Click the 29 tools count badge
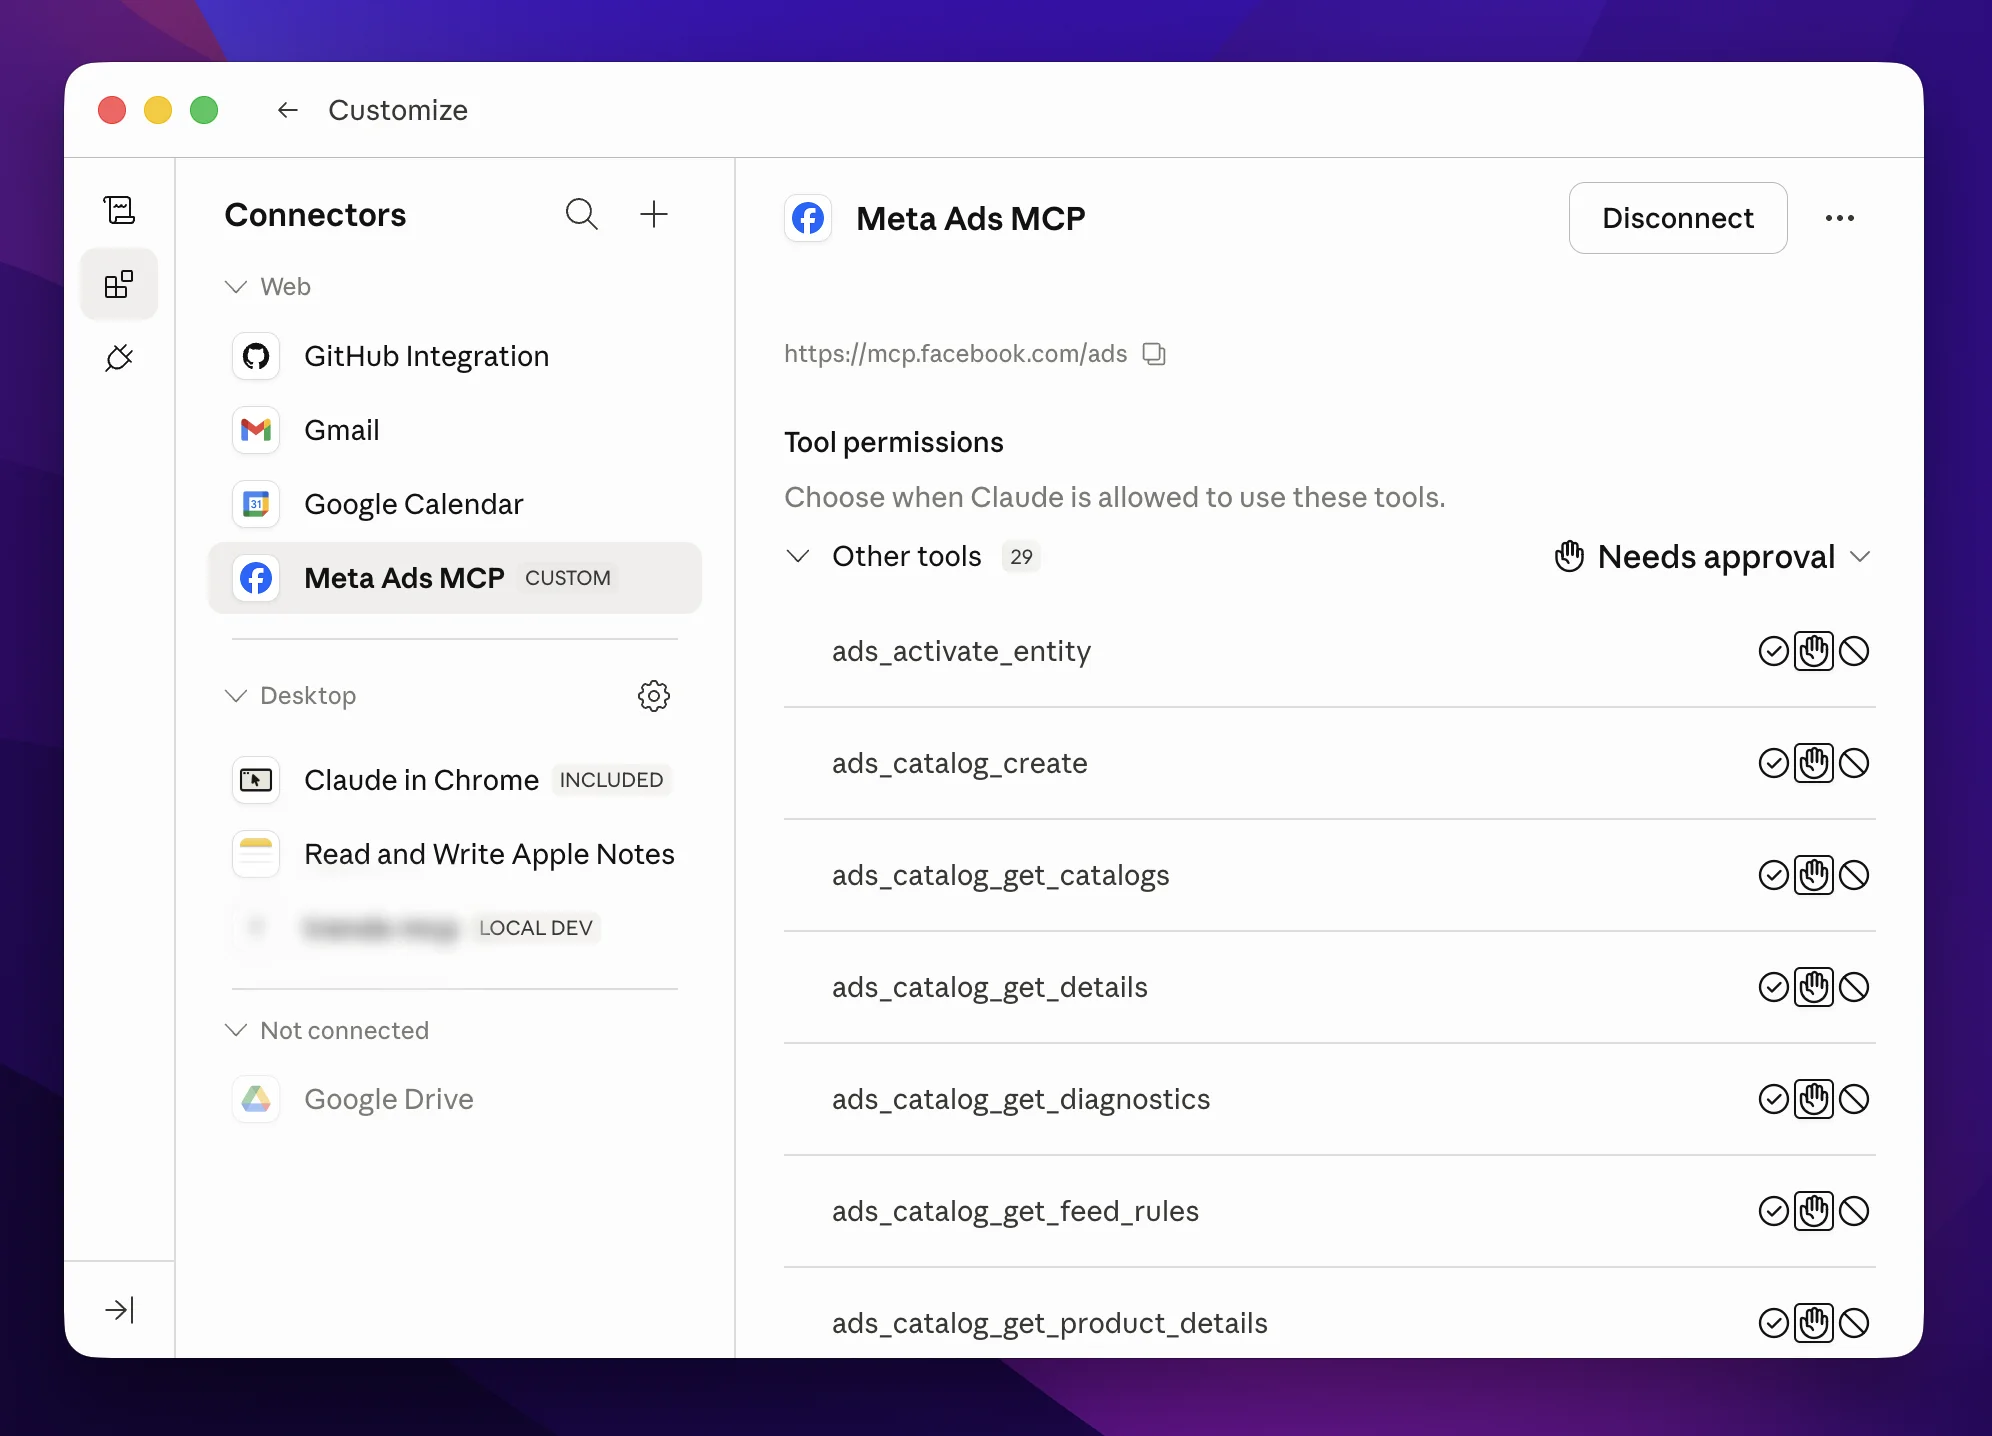This screenshot has height=1436, width=1992. (1021, 557)
